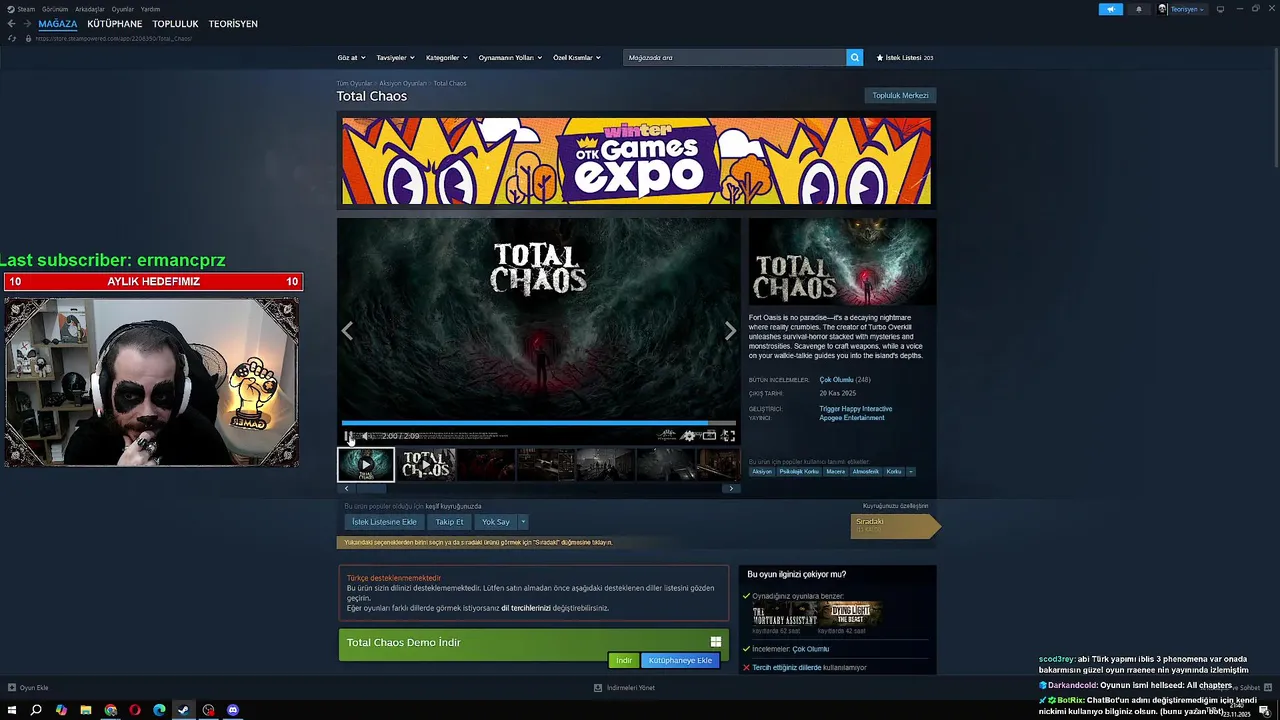Go to the Sıradaki queue item
The height and width of the screenshot is (720, 1280).
click(894, 525)
